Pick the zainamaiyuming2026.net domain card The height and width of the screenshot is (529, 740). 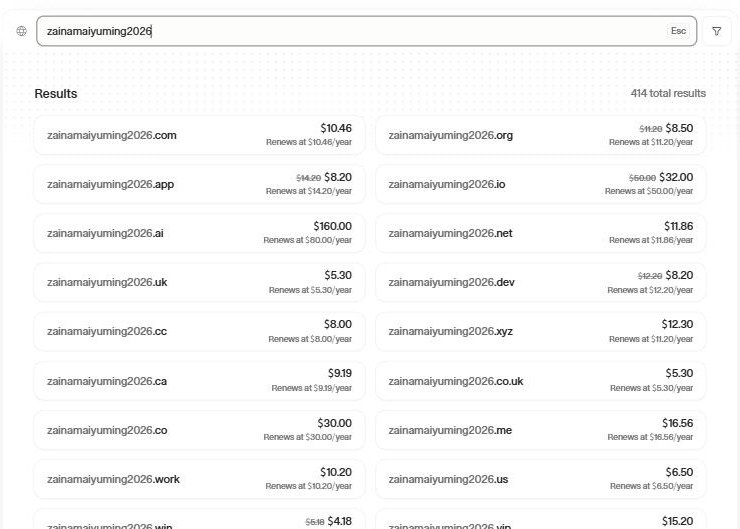point(540,233)
